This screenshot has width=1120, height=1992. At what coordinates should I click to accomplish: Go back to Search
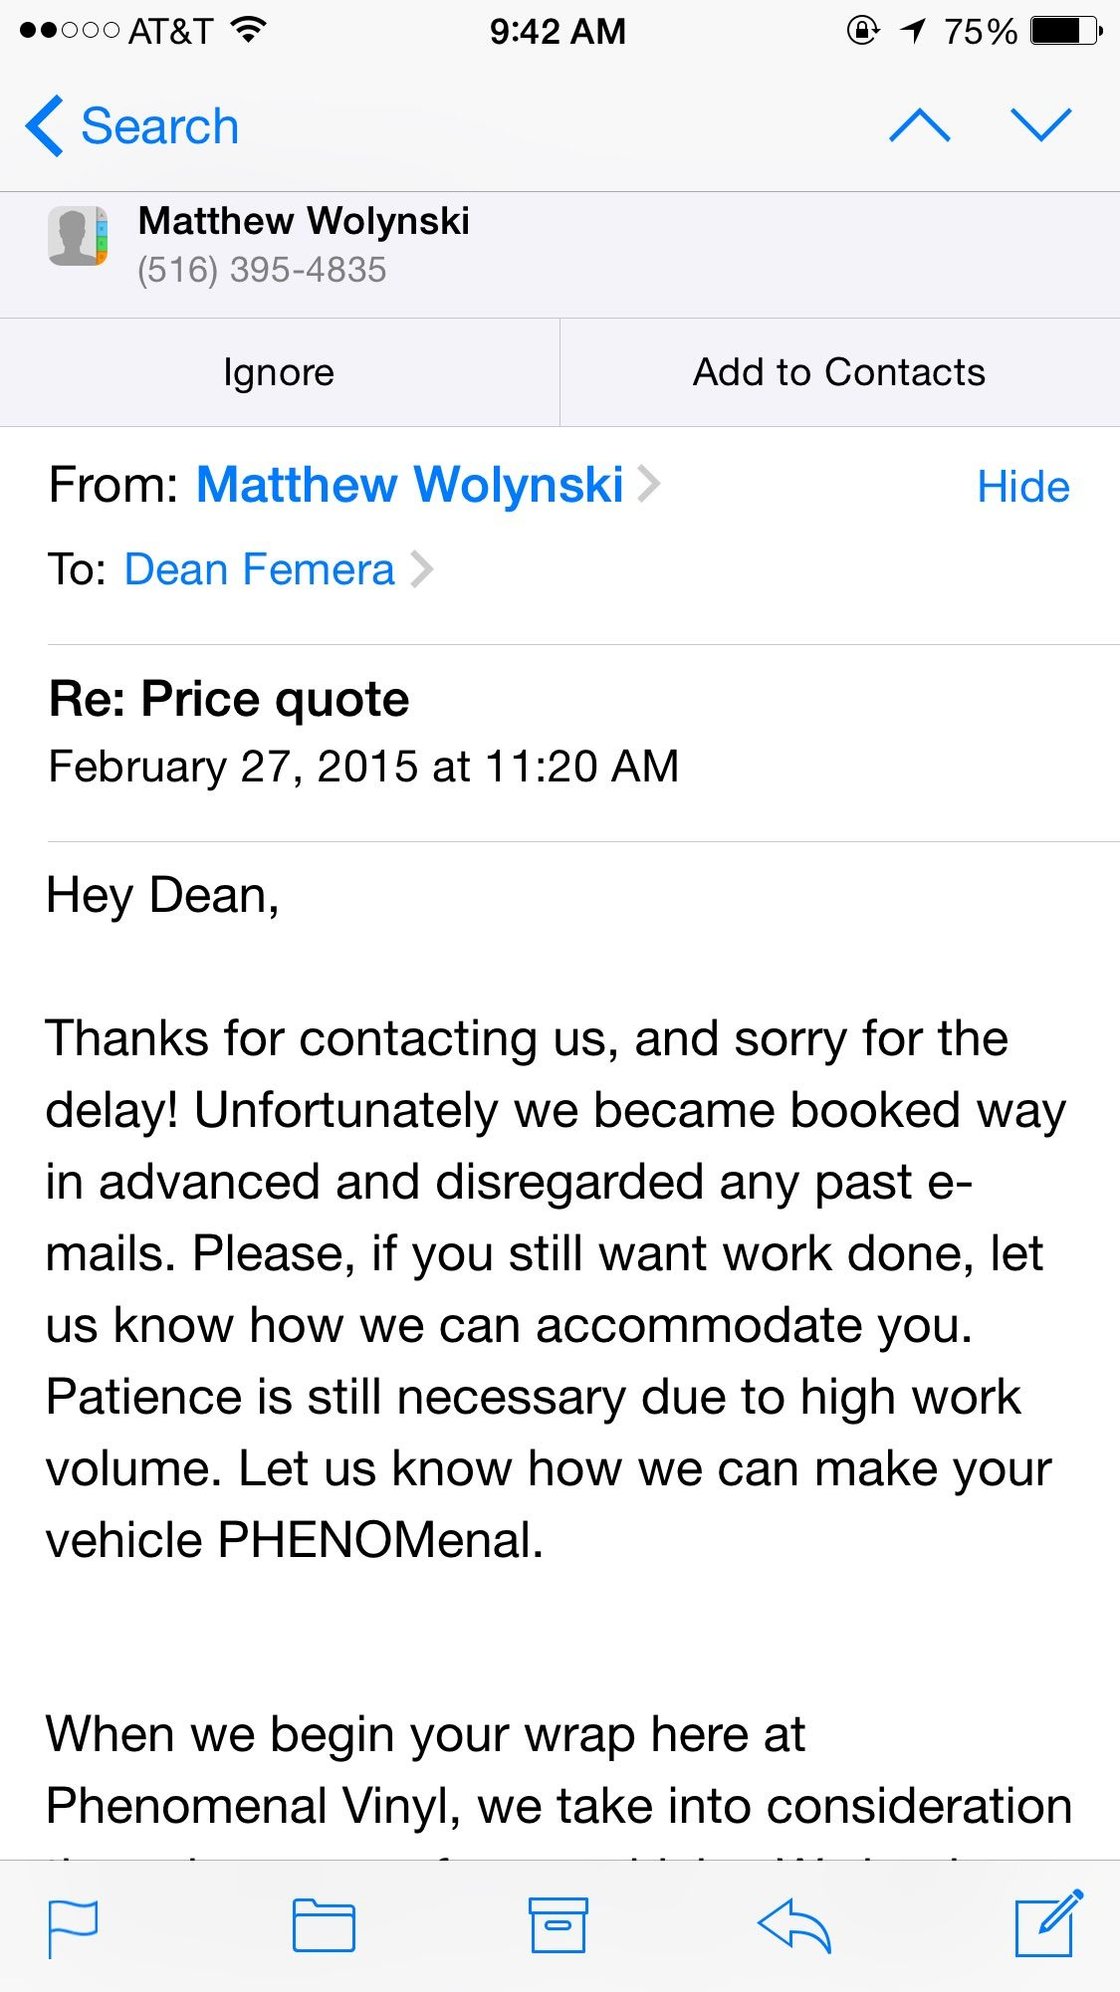pos(133,126)
